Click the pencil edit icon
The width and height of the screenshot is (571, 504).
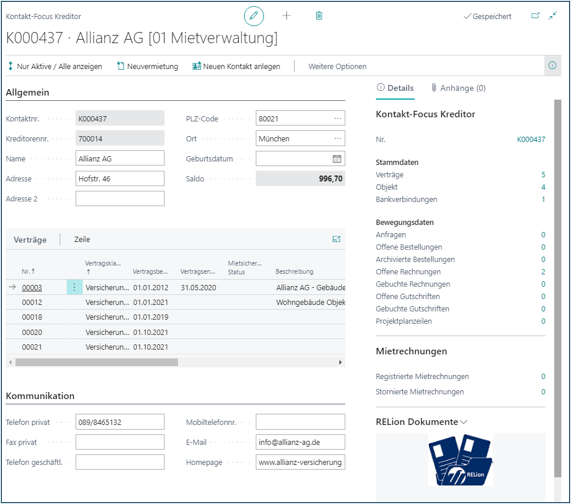pos(253,16)
